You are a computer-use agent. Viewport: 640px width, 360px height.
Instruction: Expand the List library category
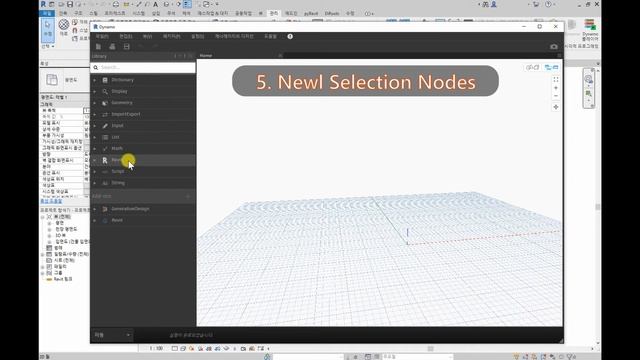[x=95, y=137]
